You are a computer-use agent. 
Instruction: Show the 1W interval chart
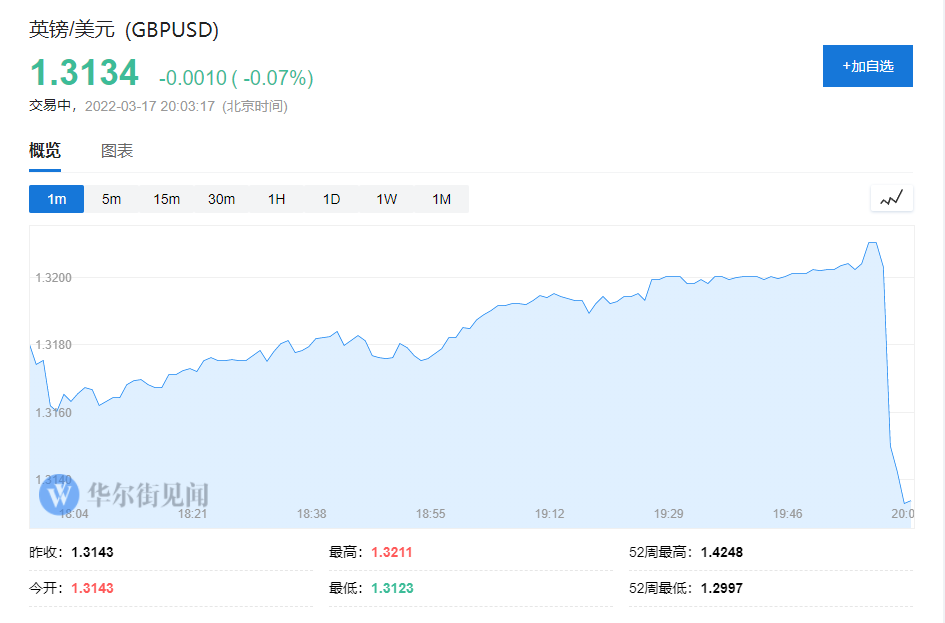(x=386, y=199)
